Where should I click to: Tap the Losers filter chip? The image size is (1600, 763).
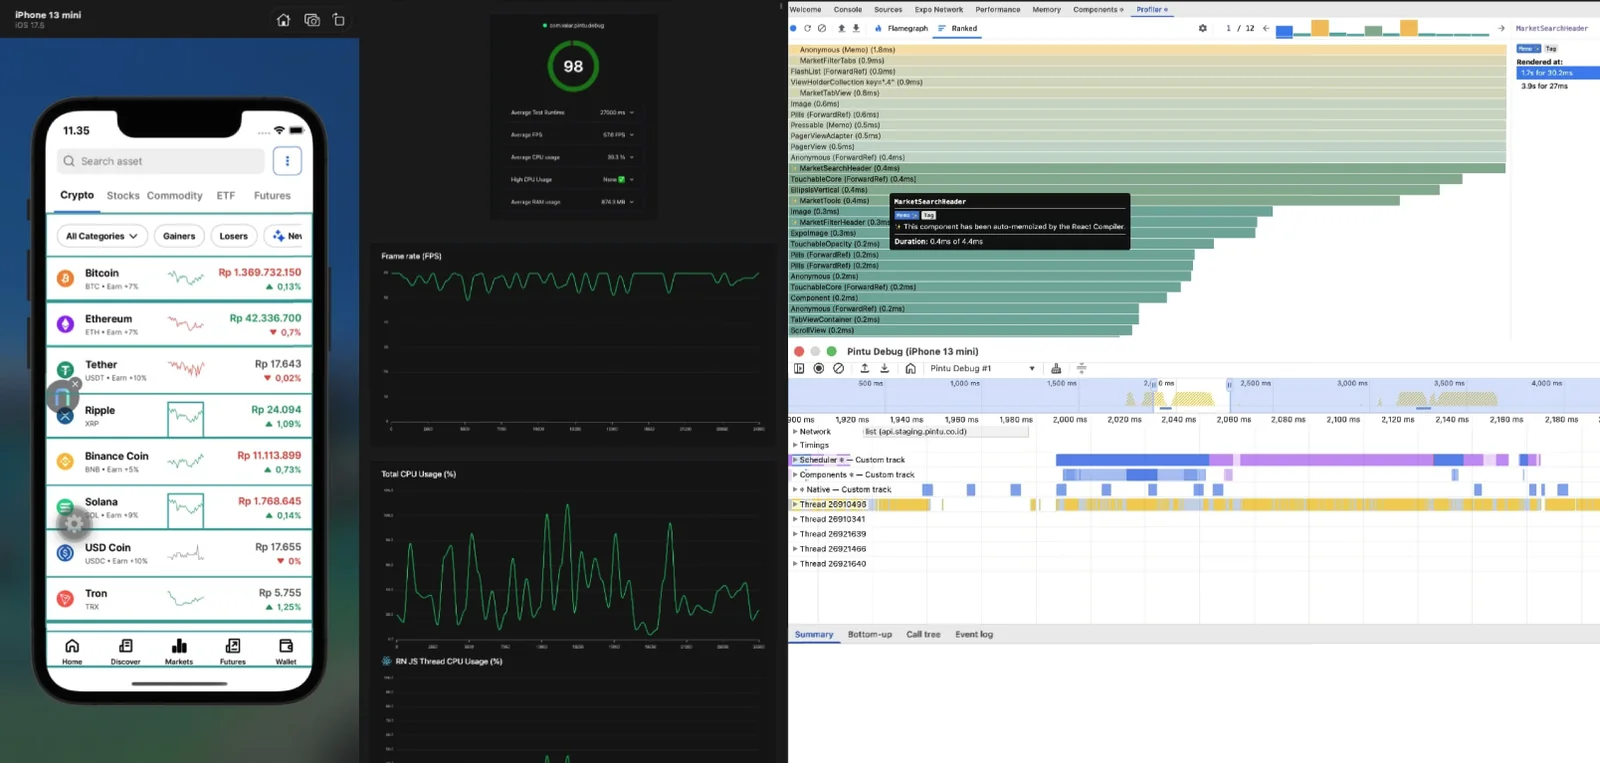(233, 236)
